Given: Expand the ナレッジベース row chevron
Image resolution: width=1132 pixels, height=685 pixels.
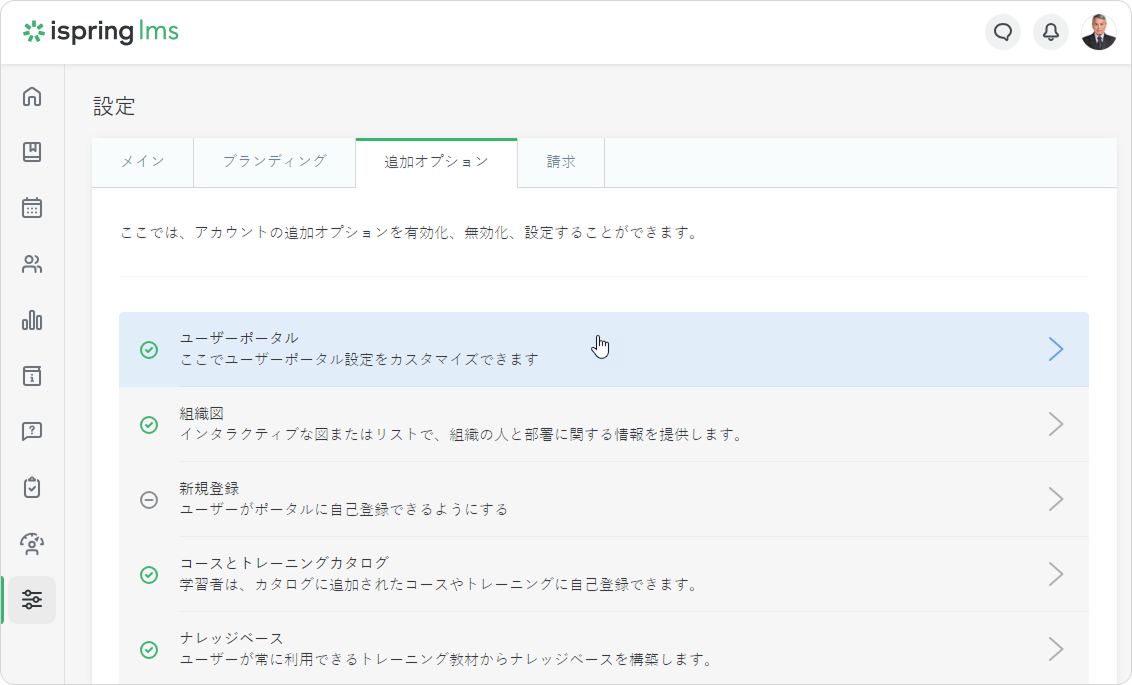Looking at the screenshot, I should (1055, 649).
